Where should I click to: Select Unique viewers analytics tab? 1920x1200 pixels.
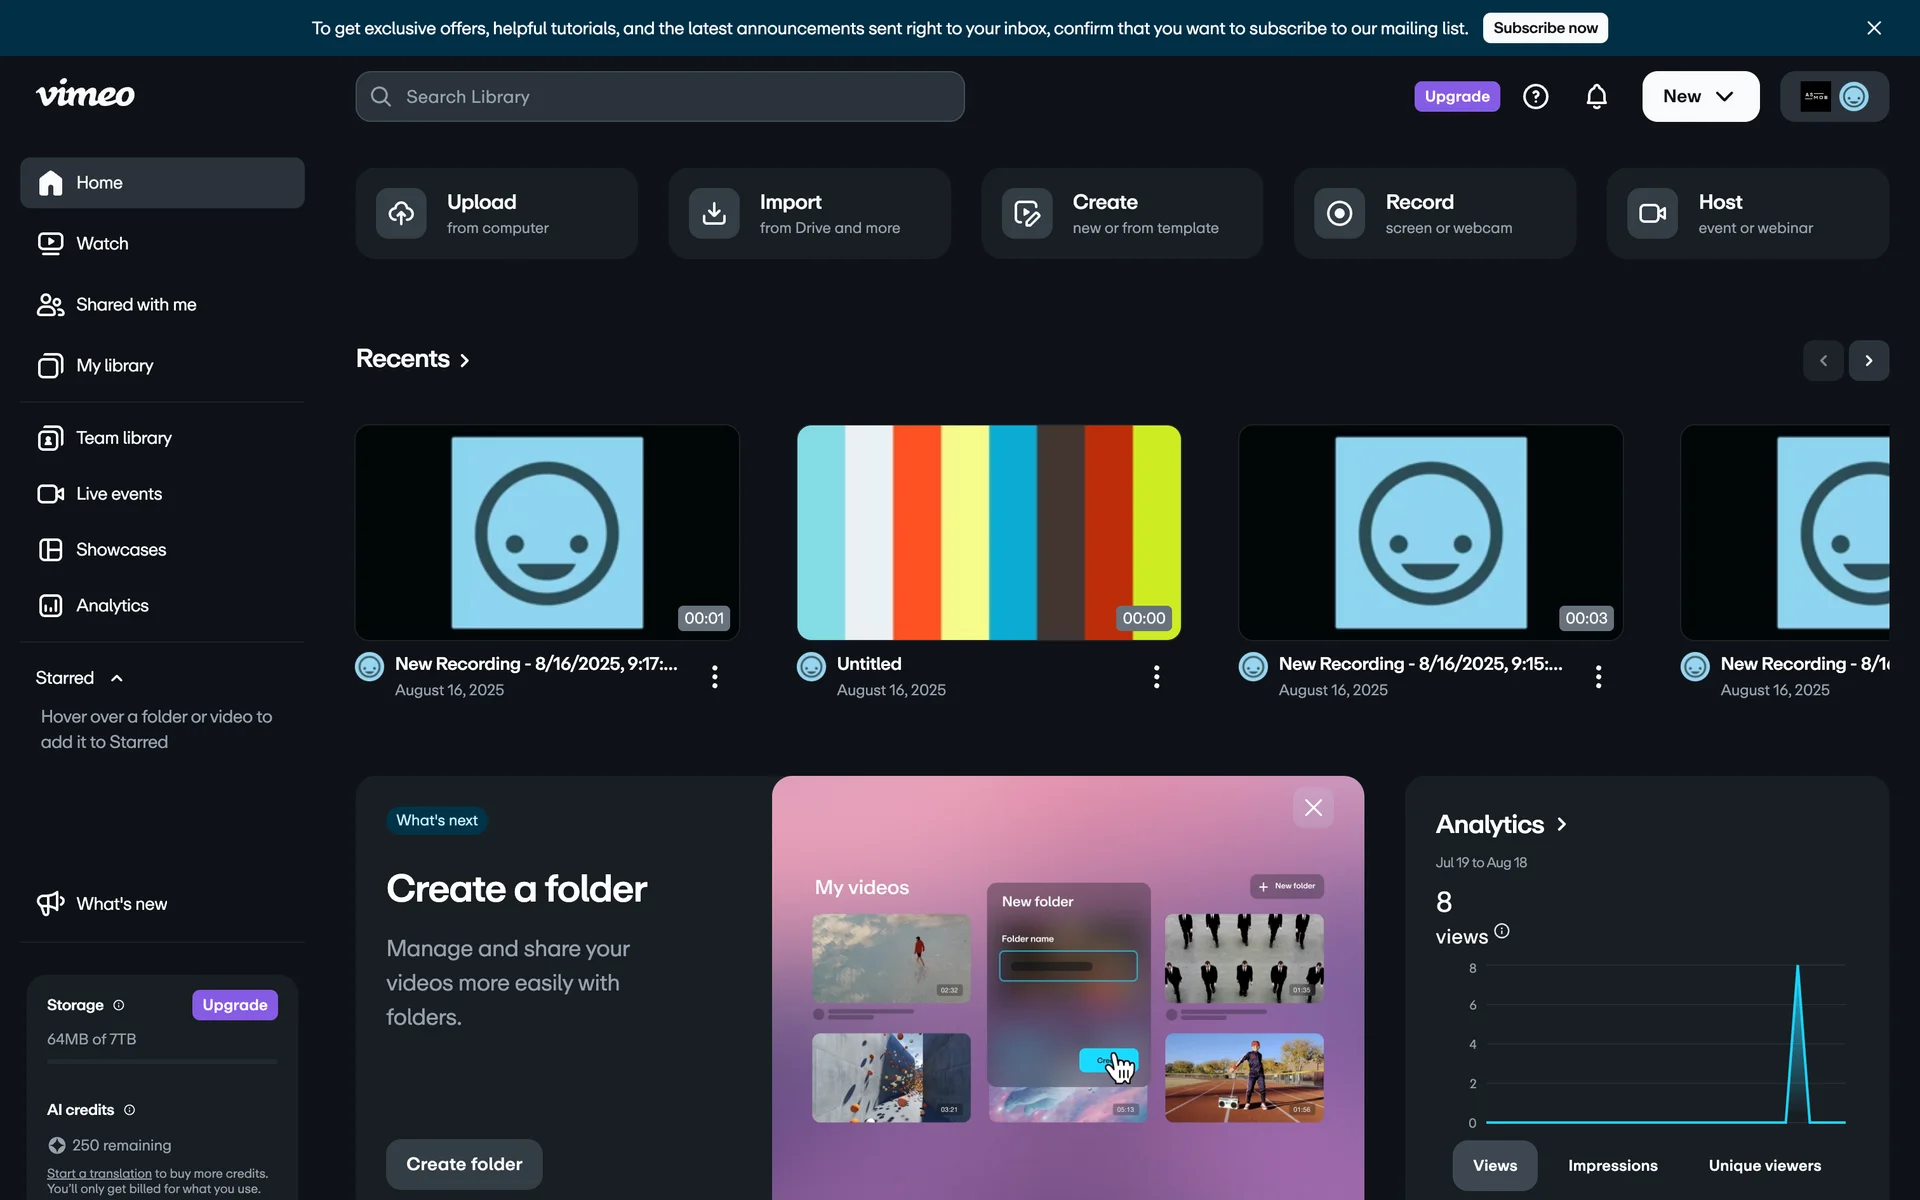(x=1764, y=1166)
